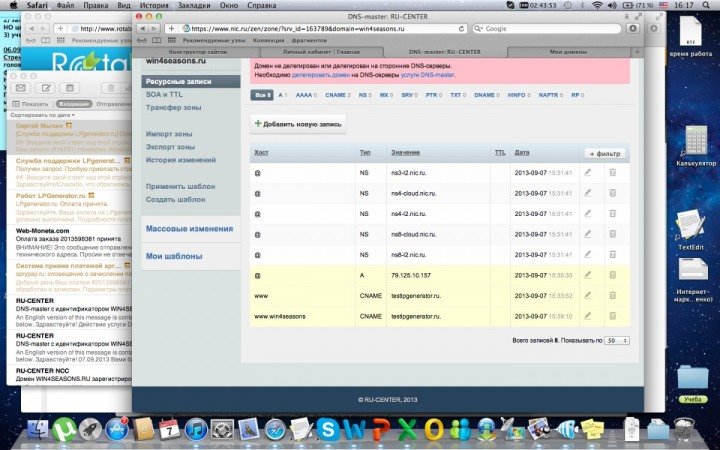Open the App Store Dock icon
Image resolution: width=720 pixels, height=450 pixels.
click(118, 431)
